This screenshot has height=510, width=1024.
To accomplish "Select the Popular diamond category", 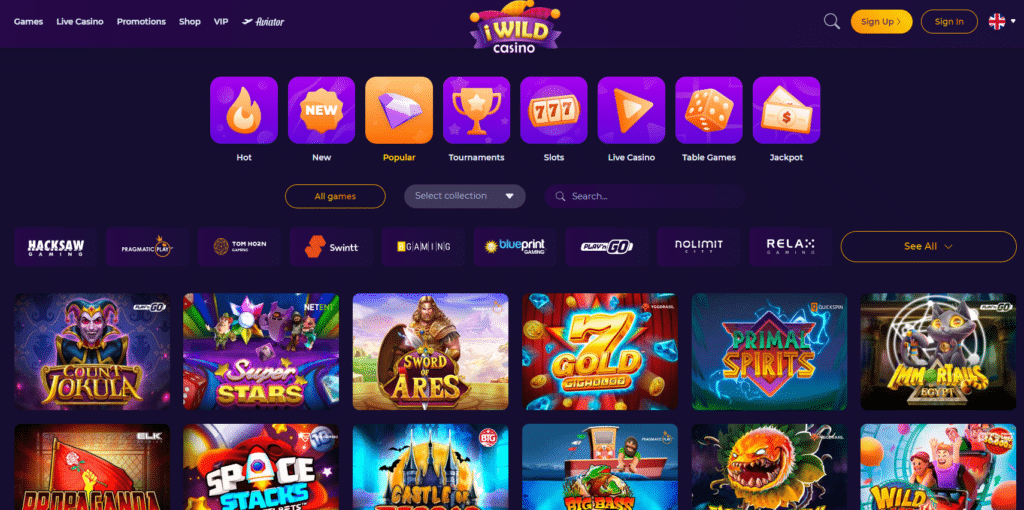I will point(399,110).
